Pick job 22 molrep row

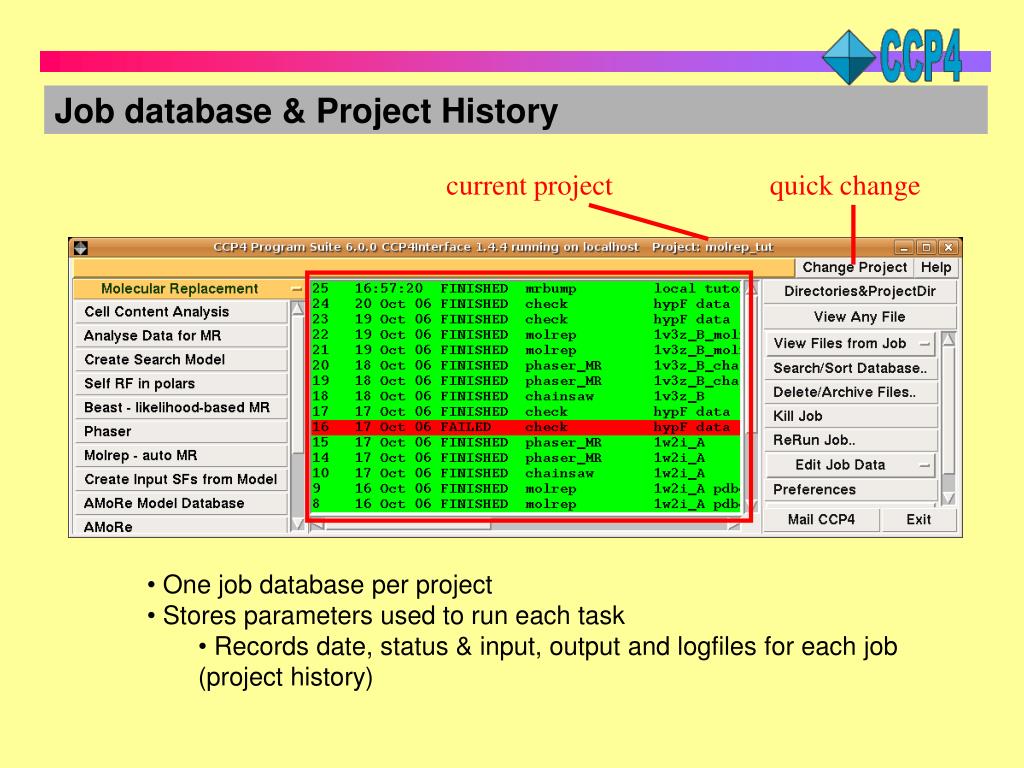coord(526,335)
